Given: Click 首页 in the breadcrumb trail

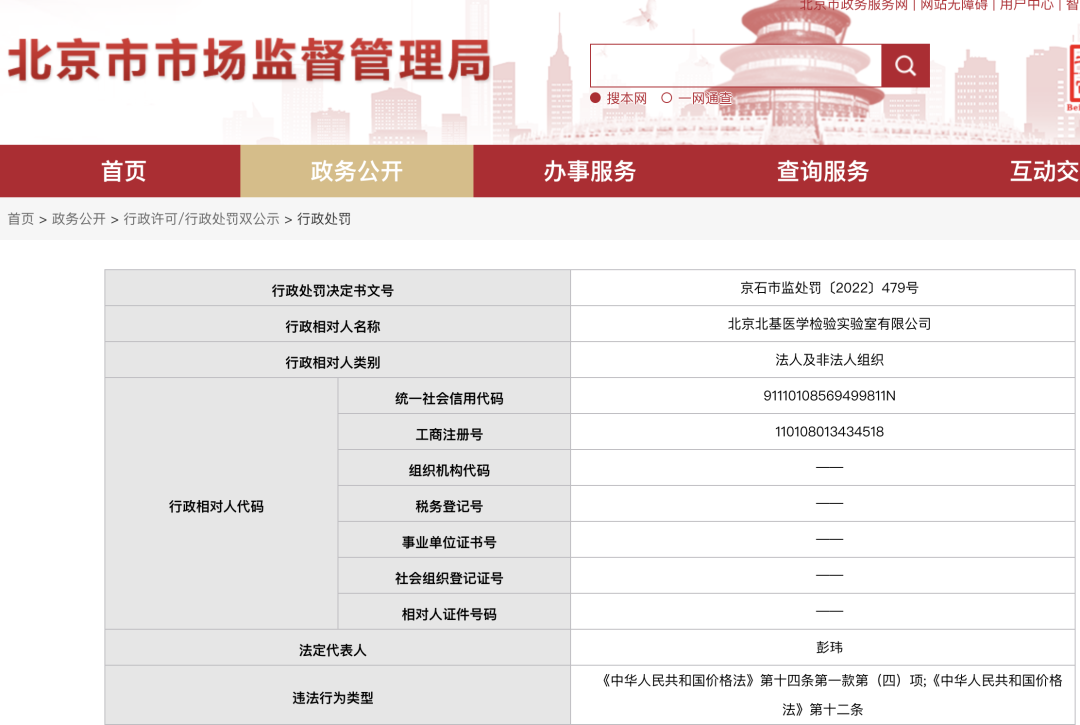Looking at the screenshot, I should coord(21,219).
